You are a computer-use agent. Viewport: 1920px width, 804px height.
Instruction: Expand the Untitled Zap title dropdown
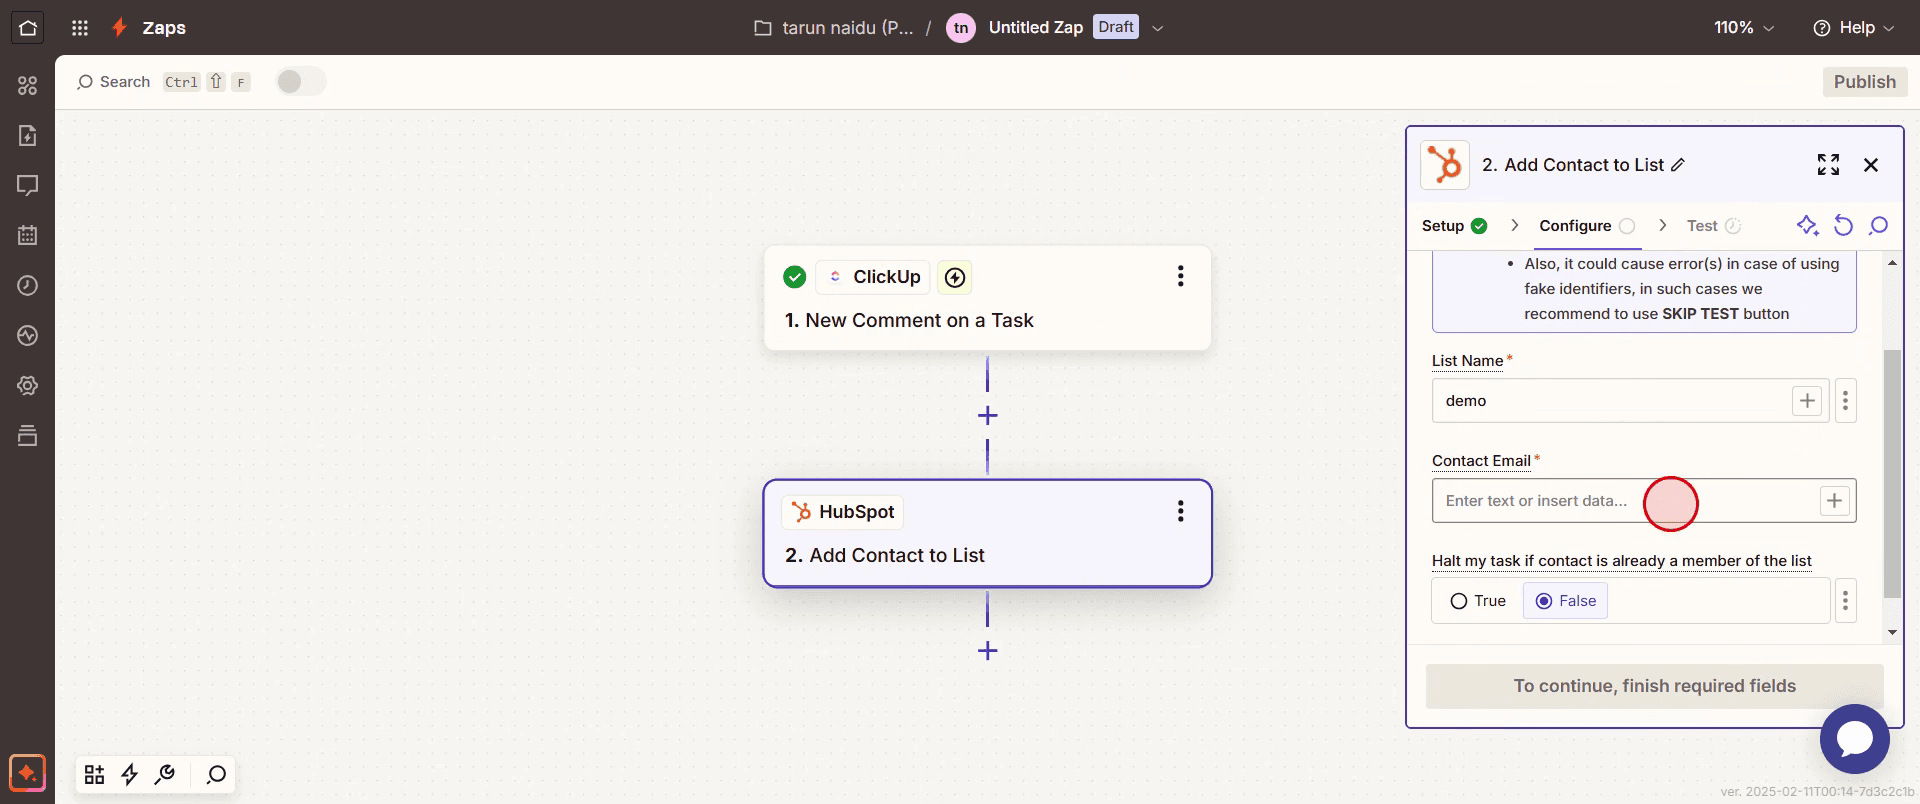click(1158, 28)
